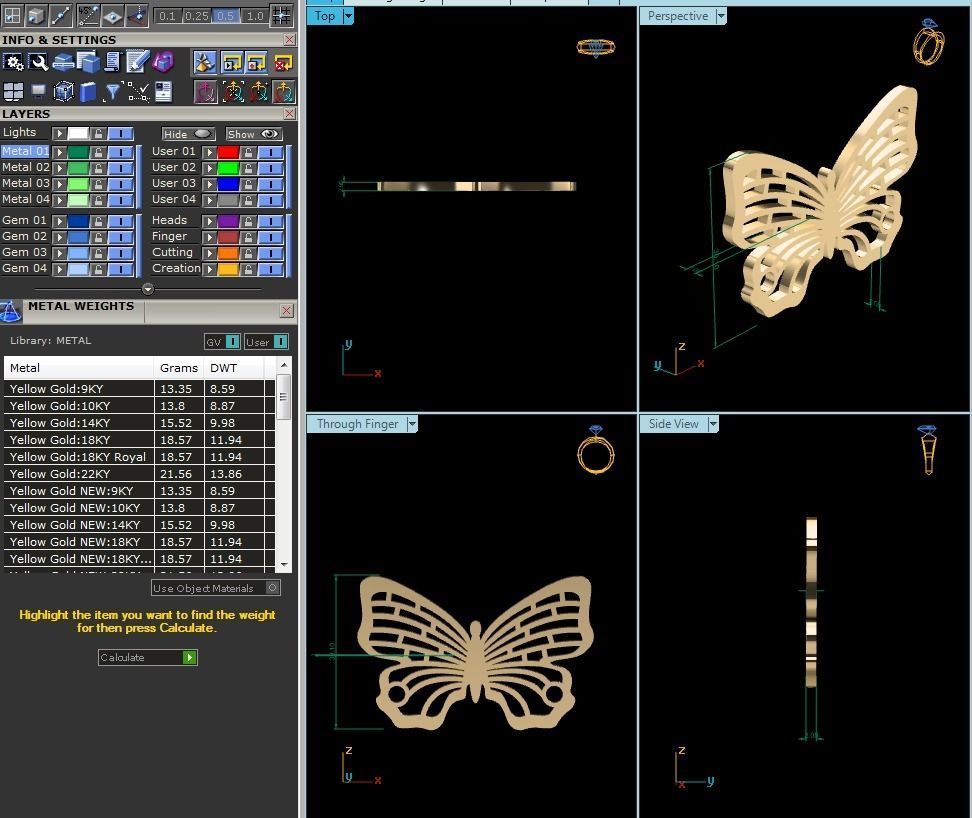The image size is (972, 818).
Task: Click the document with blue cube icon
Action: tap(88, 63)
